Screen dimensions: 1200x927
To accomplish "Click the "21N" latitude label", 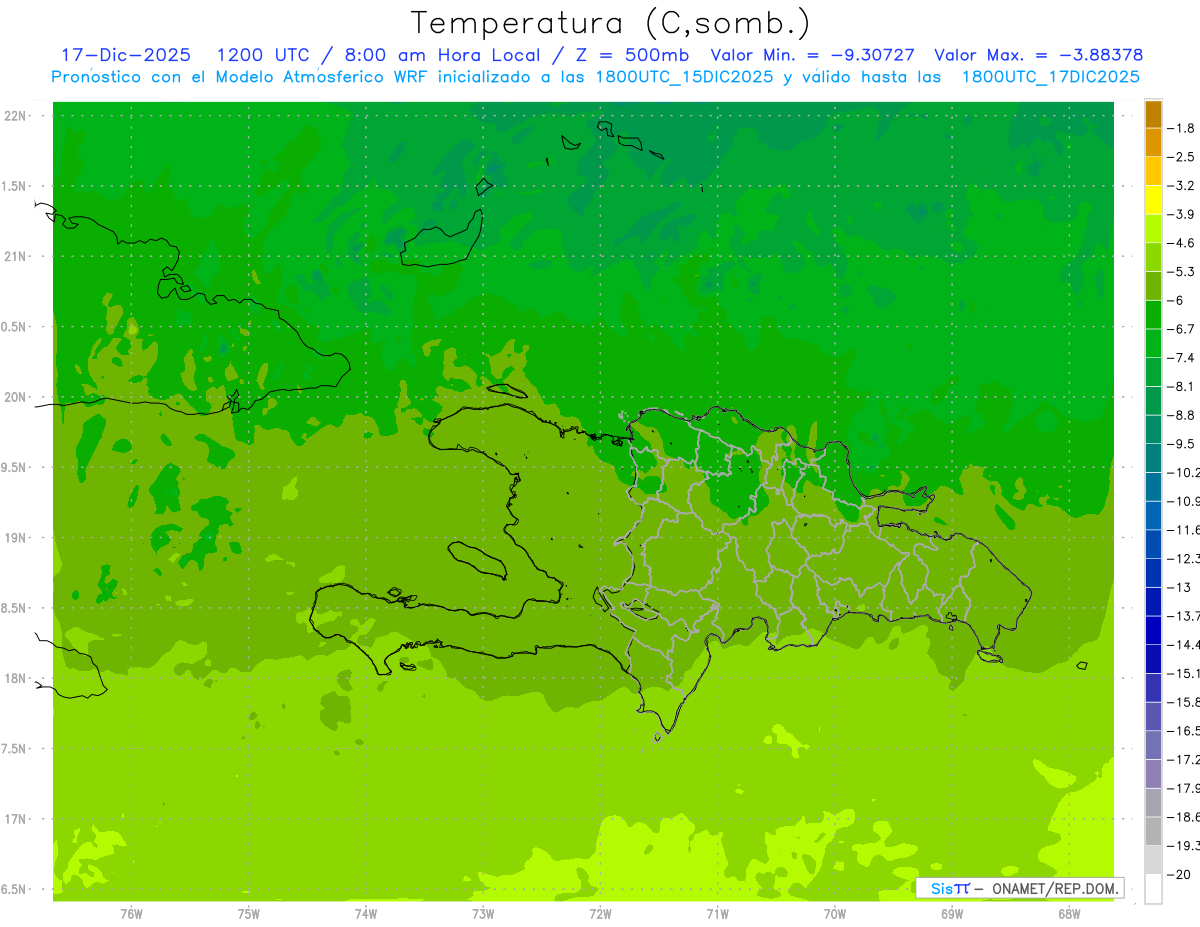I will pos(17,256).
